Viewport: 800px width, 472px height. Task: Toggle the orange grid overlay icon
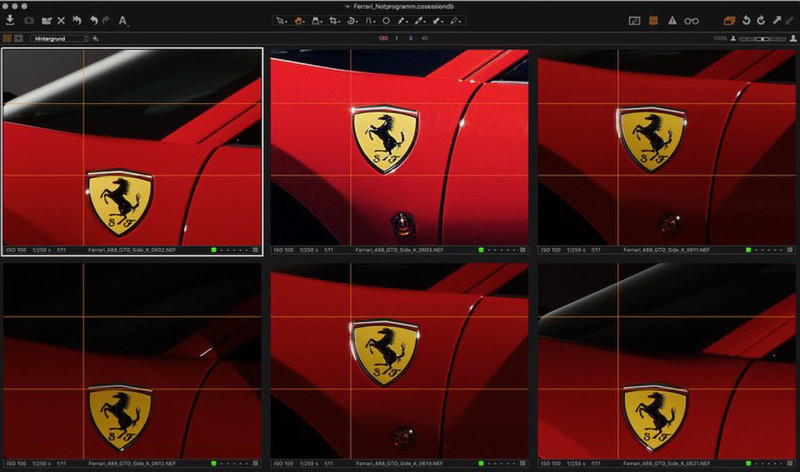[x=653, y=21]
